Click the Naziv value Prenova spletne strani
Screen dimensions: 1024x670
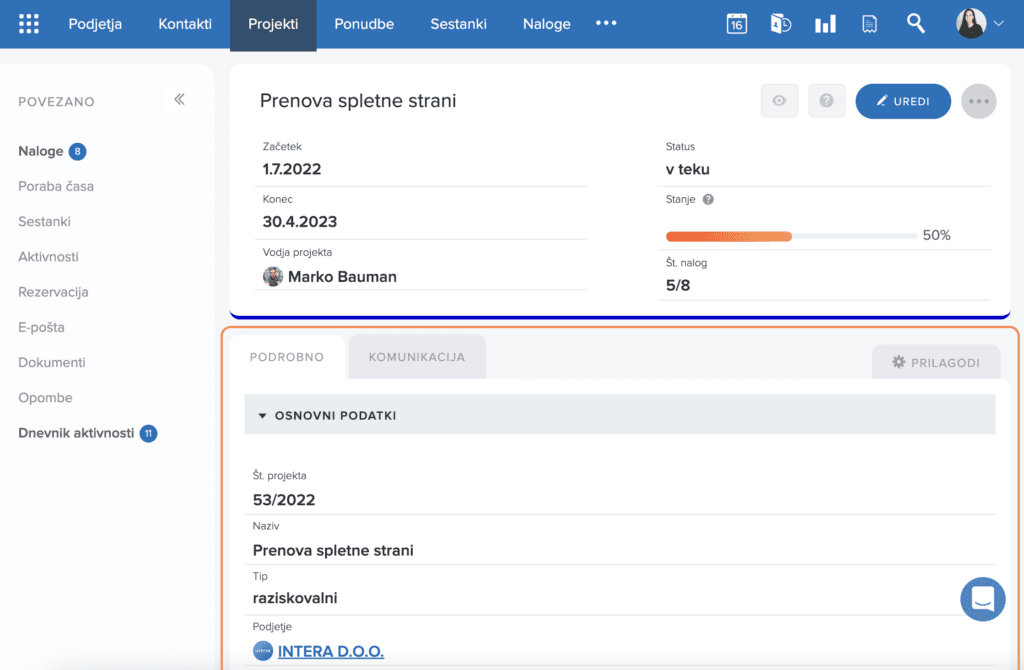pos(333,550)
